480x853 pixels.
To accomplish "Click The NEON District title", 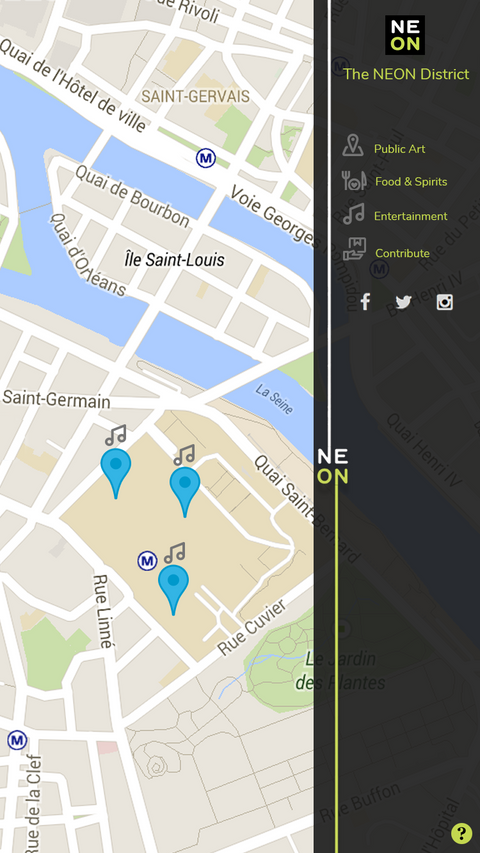I will click(406, 74).
